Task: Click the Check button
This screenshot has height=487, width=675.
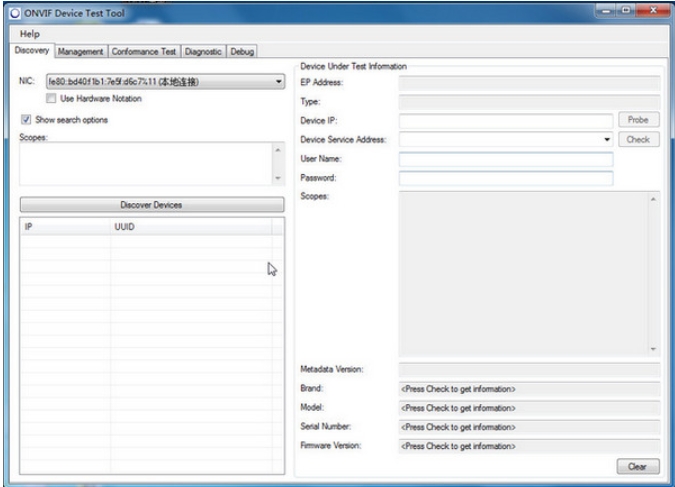Action: tap(638, 140)
